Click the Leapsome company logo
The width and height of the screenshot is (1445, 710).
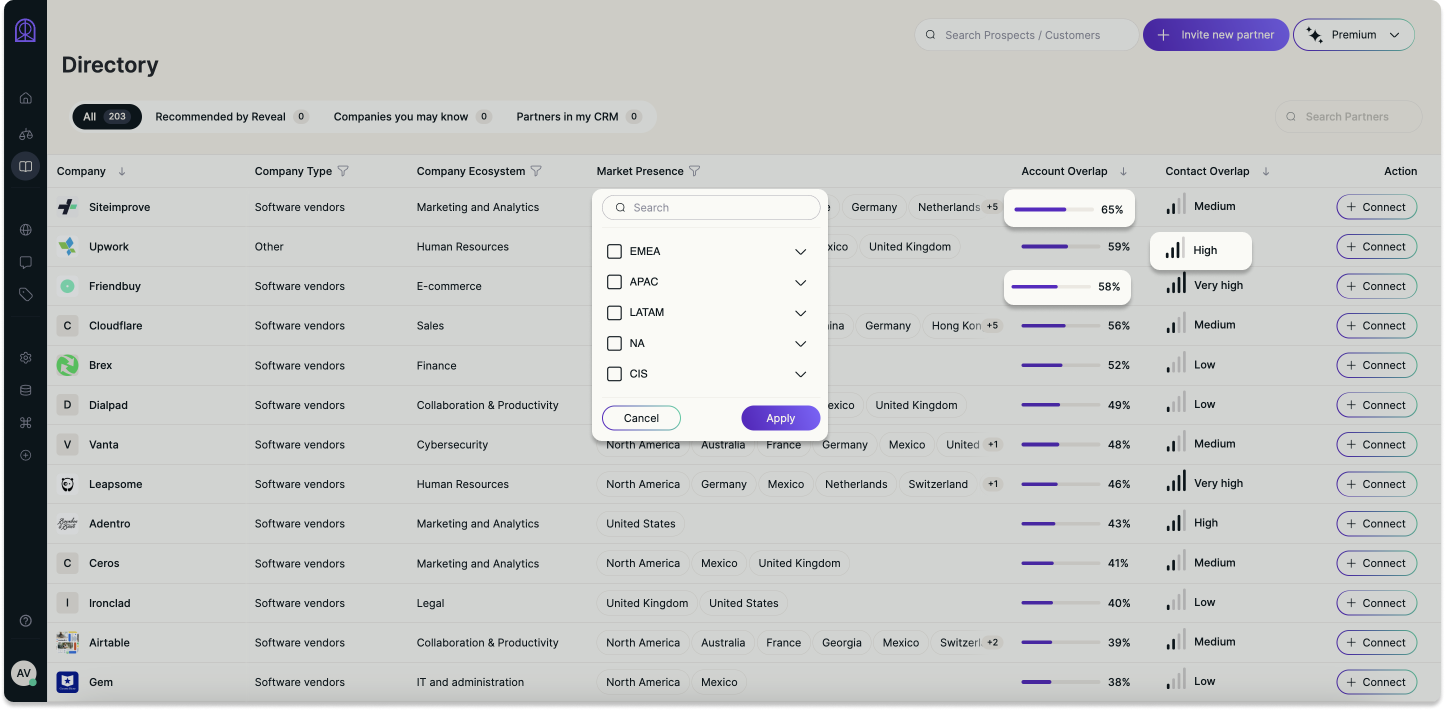pyautogui.click(x=67, y=484)
